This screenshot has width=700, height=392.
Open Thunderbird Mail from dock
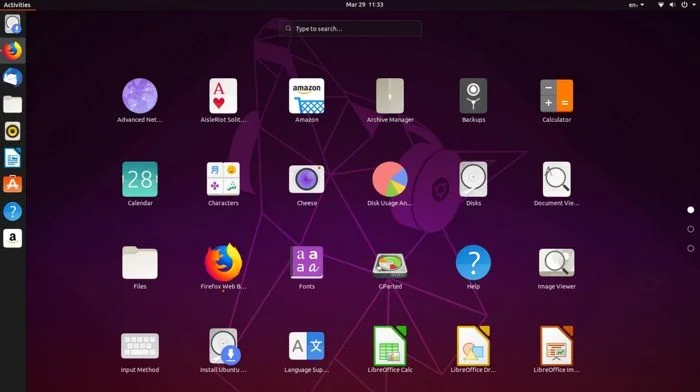point(12,77)
